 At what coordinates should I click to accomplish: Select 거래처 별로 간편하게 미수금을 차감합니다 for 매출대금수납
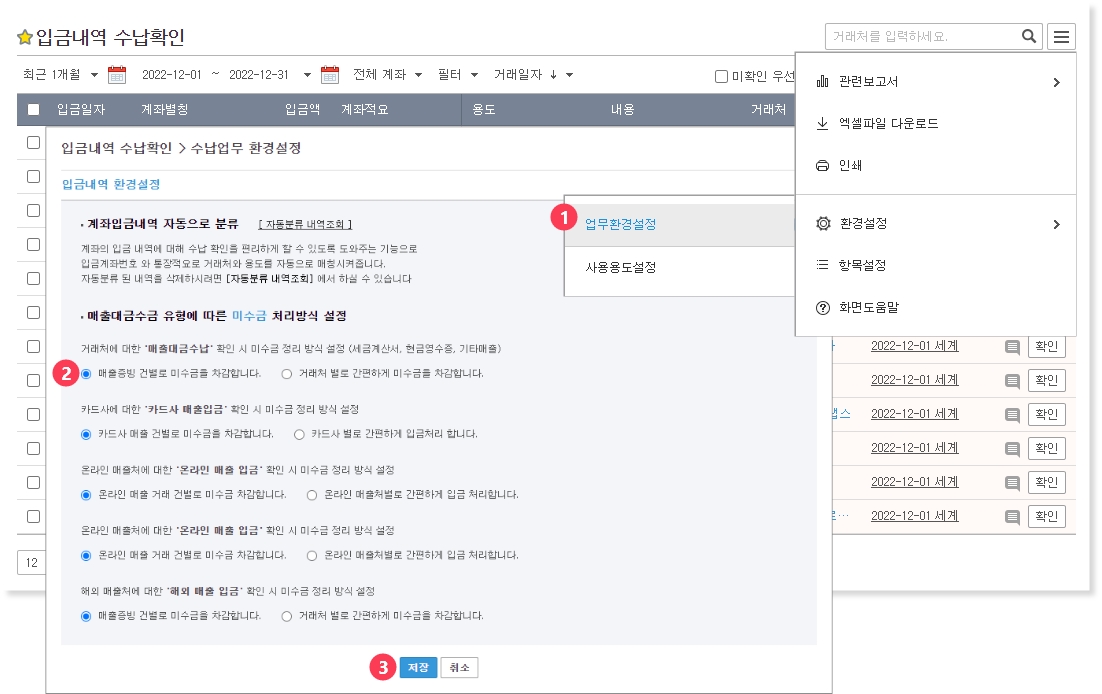coord(287,374)
